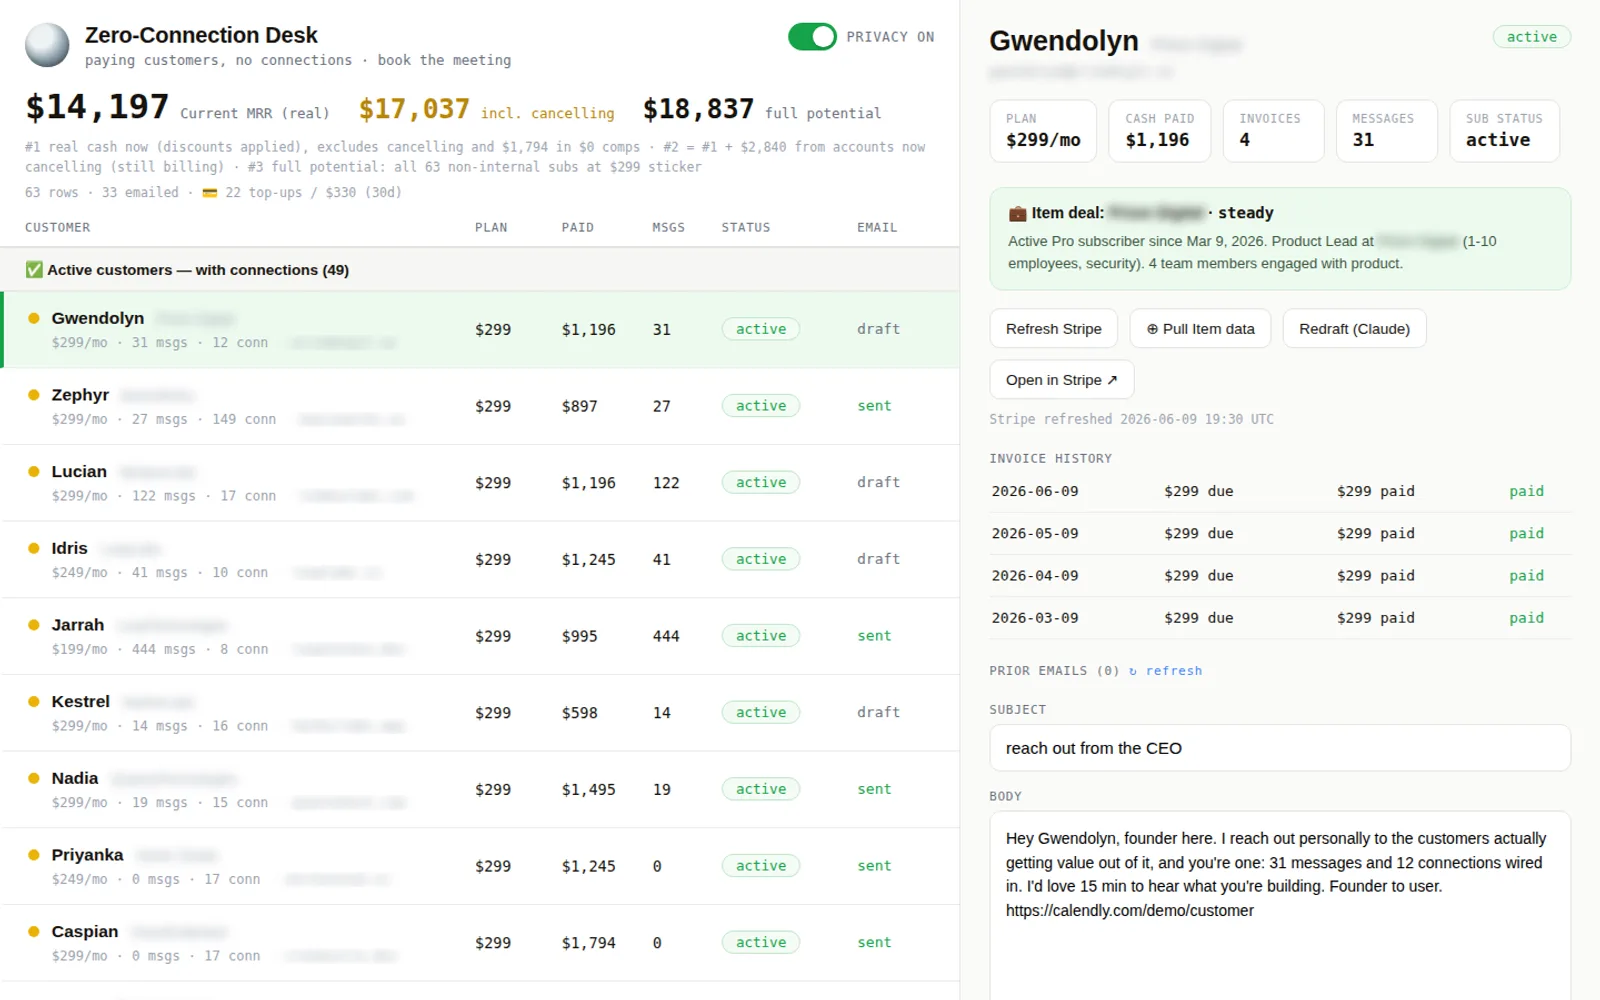Click the Zero-Connection Desk sphere logo

tap(47, 45)
